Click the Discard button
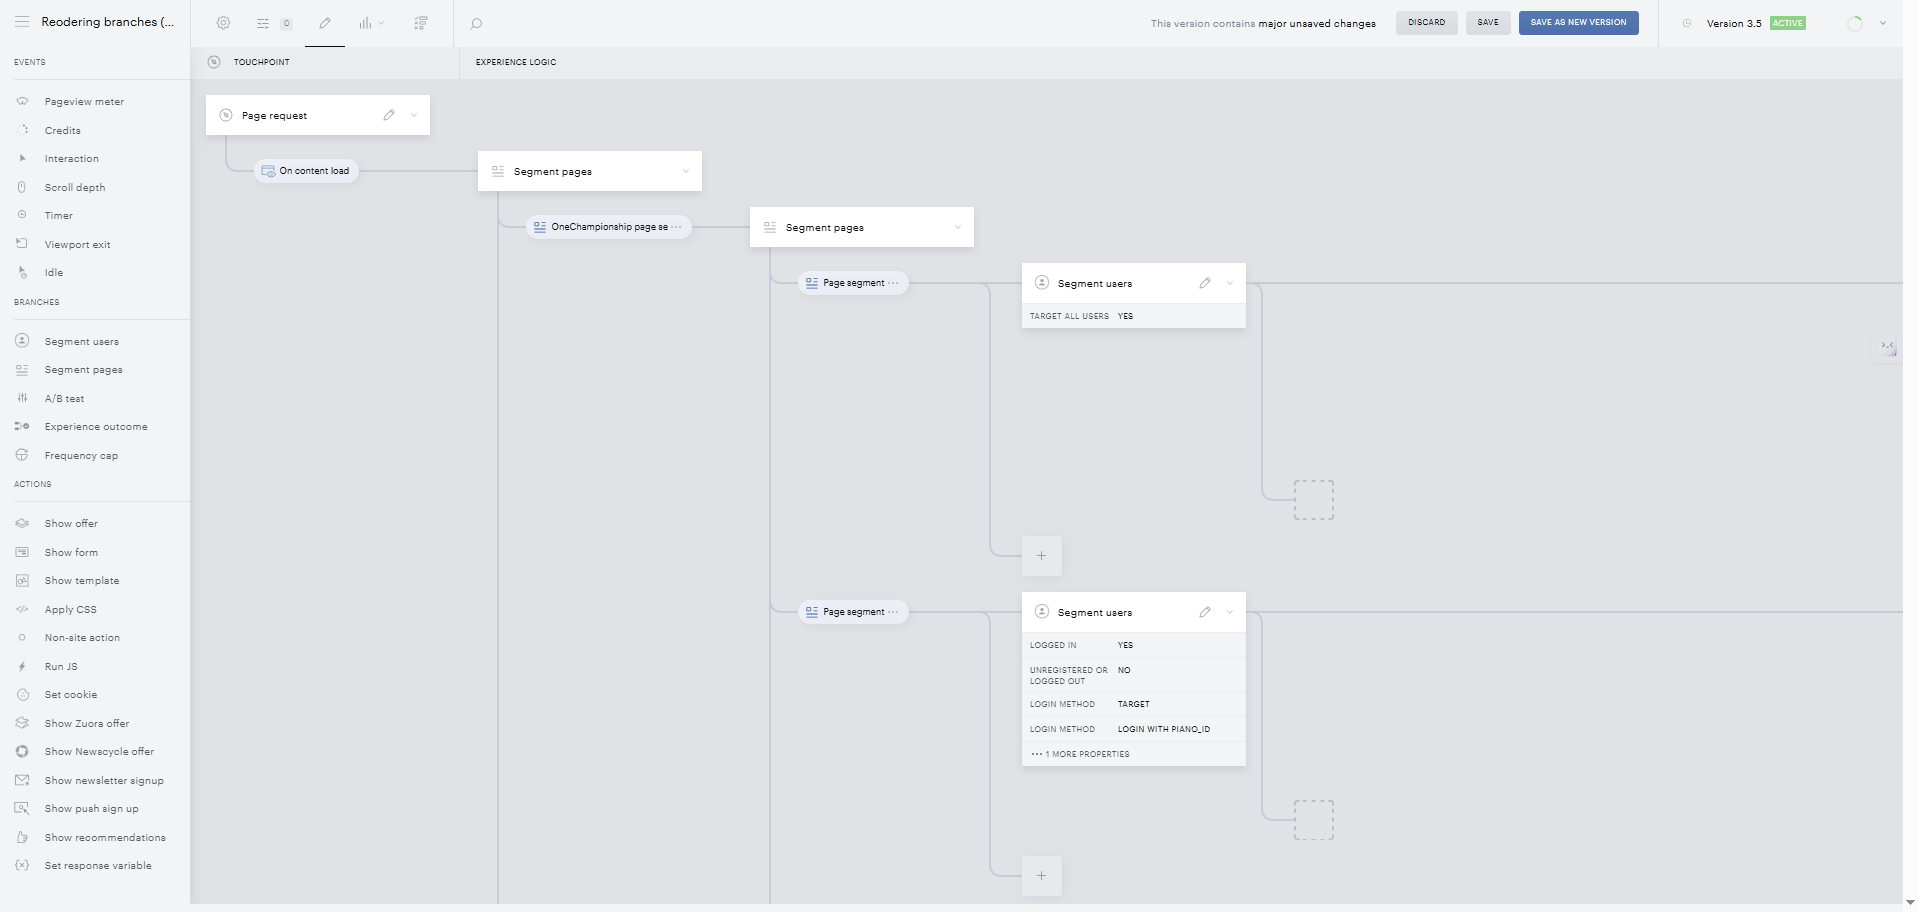Screen dimensions: 1918x912 click(x=1426, y=22)
